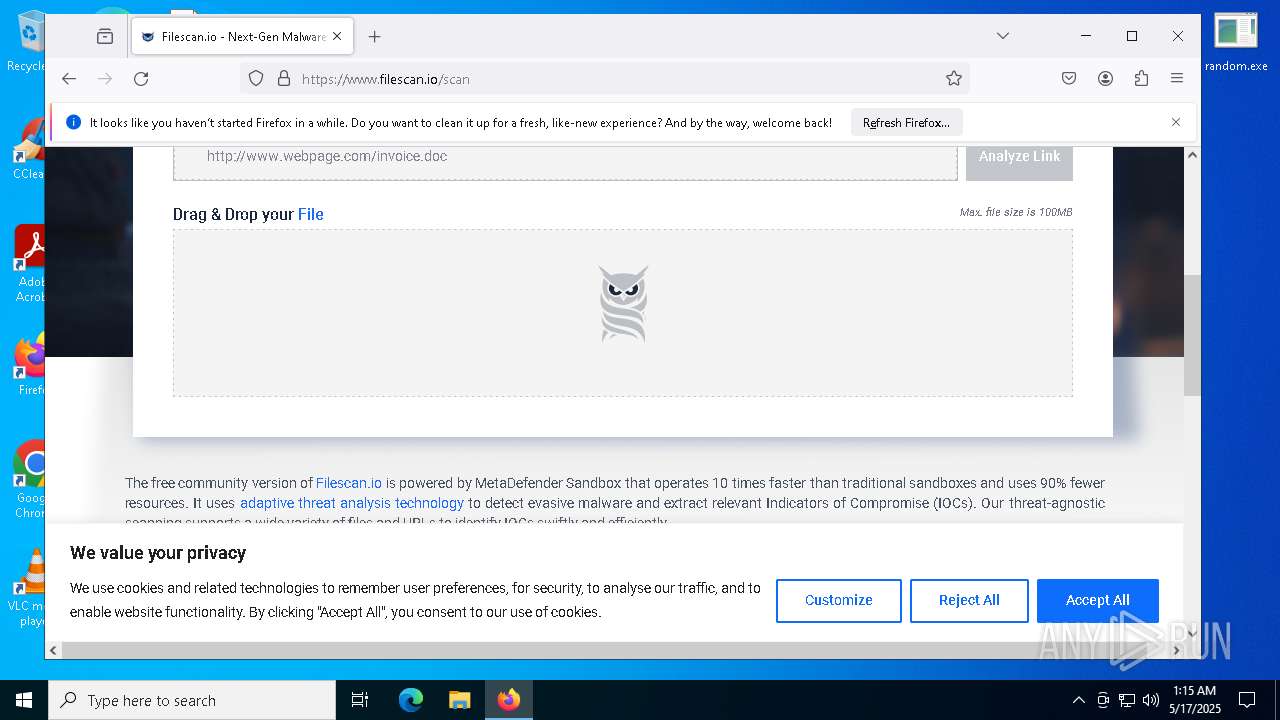Open the notification center icon
The width and height of the screenshot is (1280, 720).
pos(1247,700)
